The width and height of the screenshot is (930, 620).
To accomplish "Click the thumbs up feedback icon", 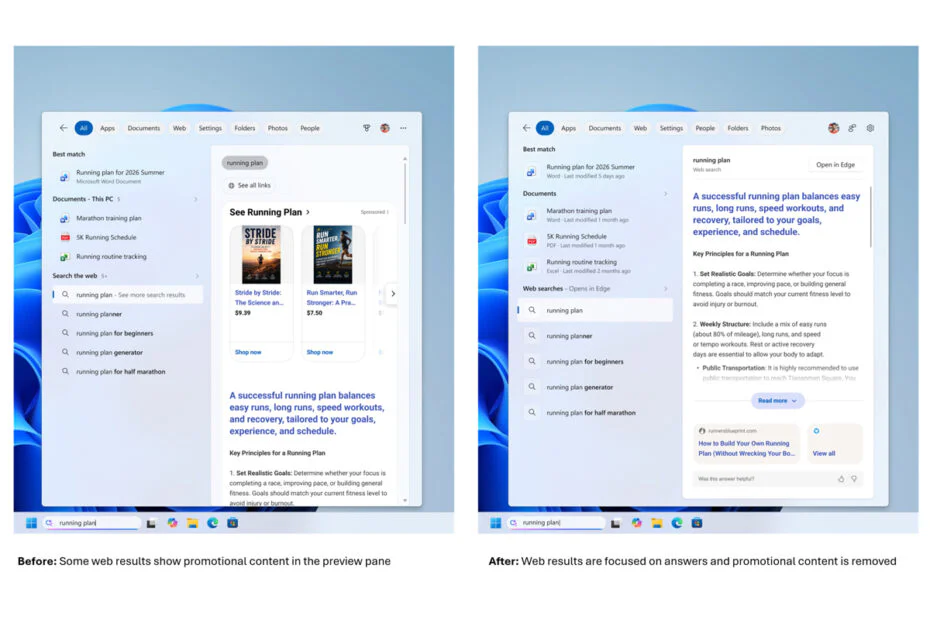I will [841, 479].
